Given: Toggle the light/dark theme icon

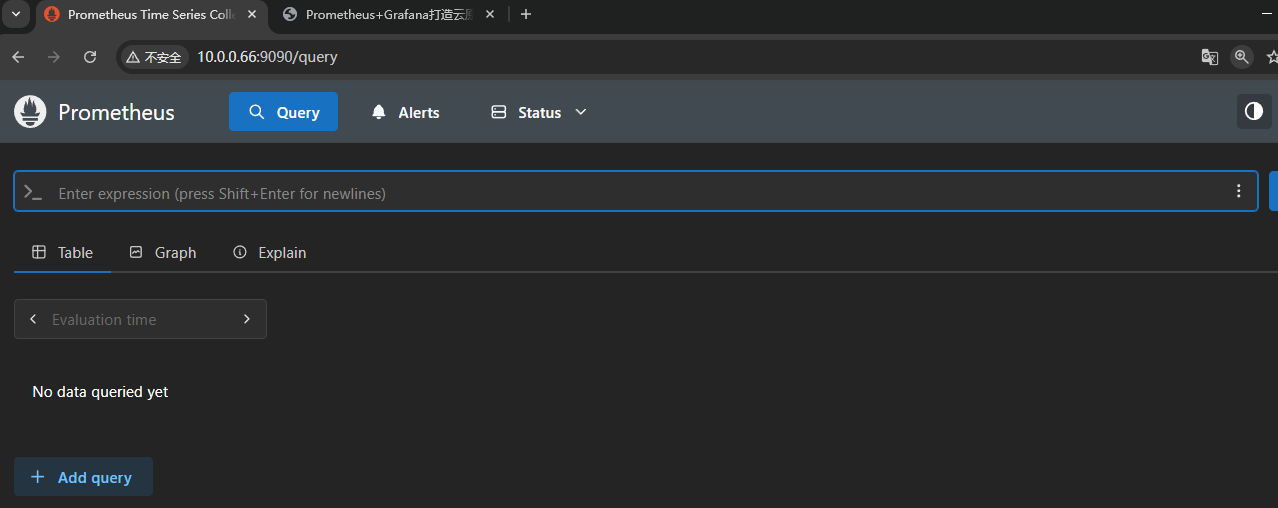Looking at the screenshot, I should tap(1254, 111).
